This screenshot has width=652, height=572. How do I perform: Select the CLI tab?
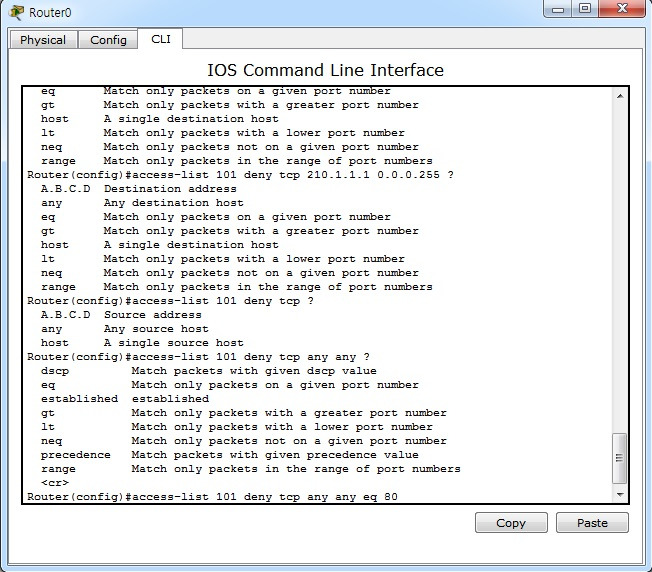(161, 39)
